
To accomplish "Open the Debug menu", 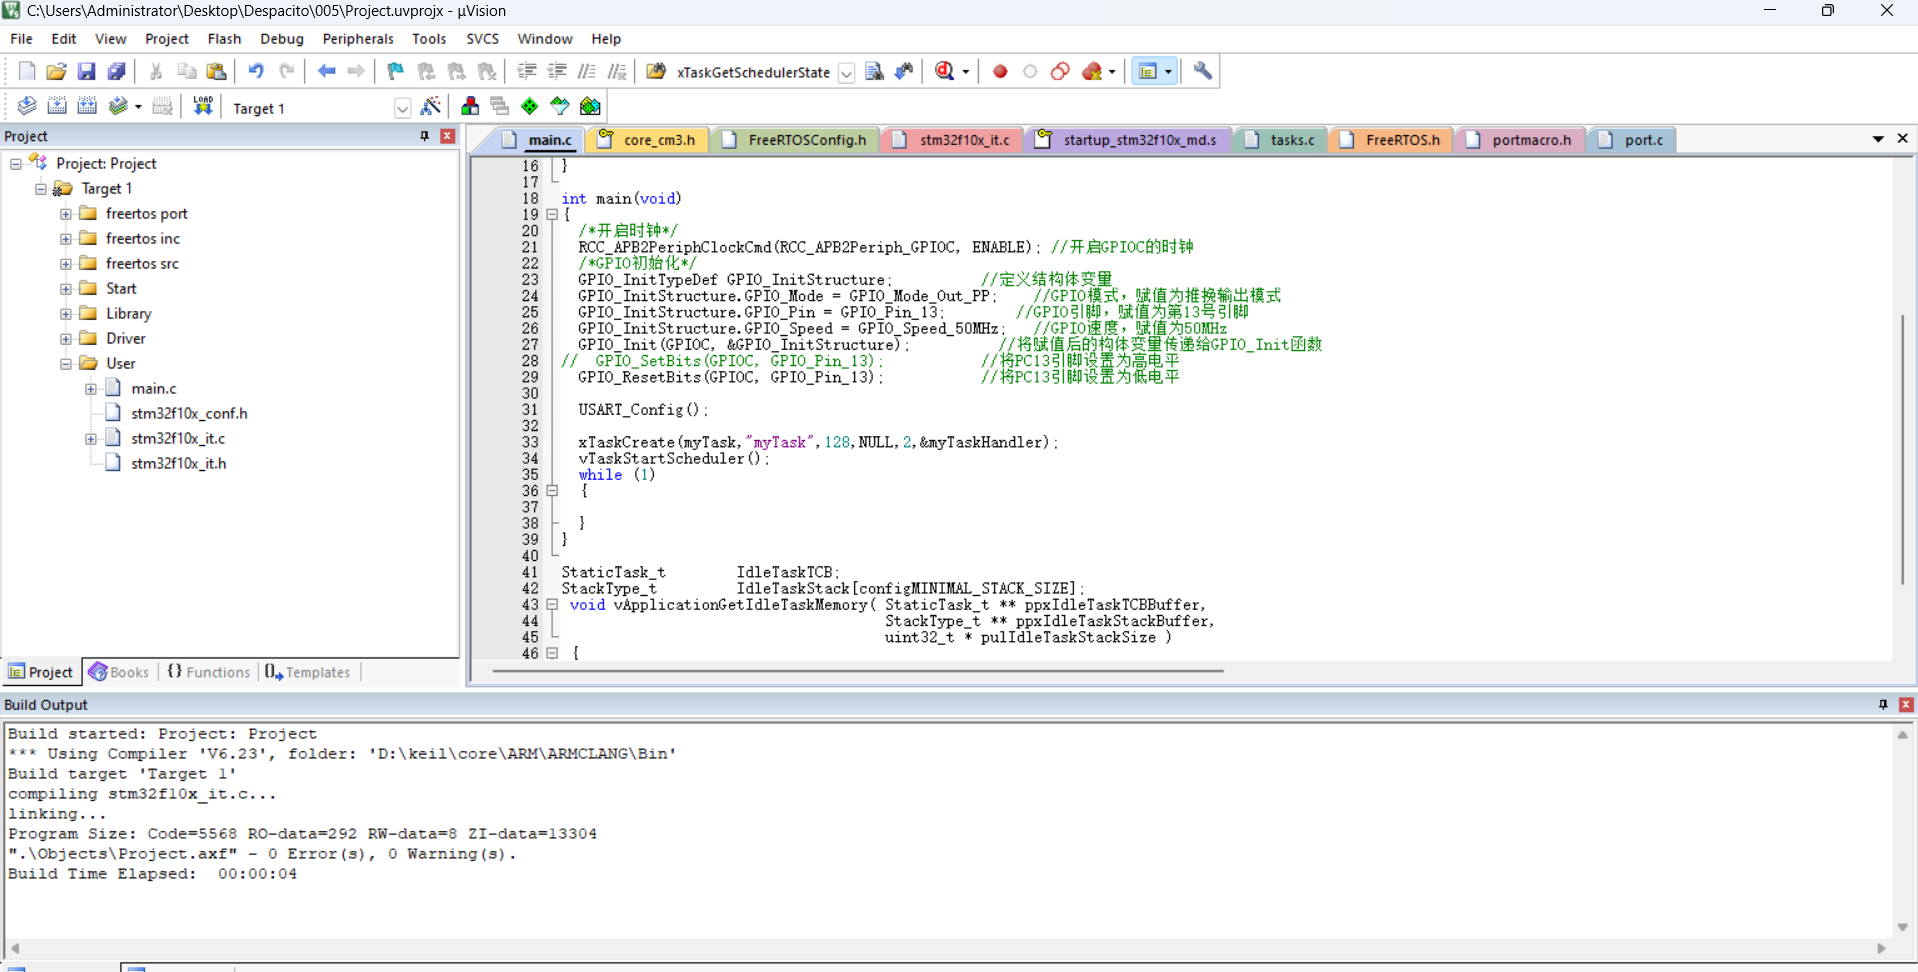I will coord(281,38).
